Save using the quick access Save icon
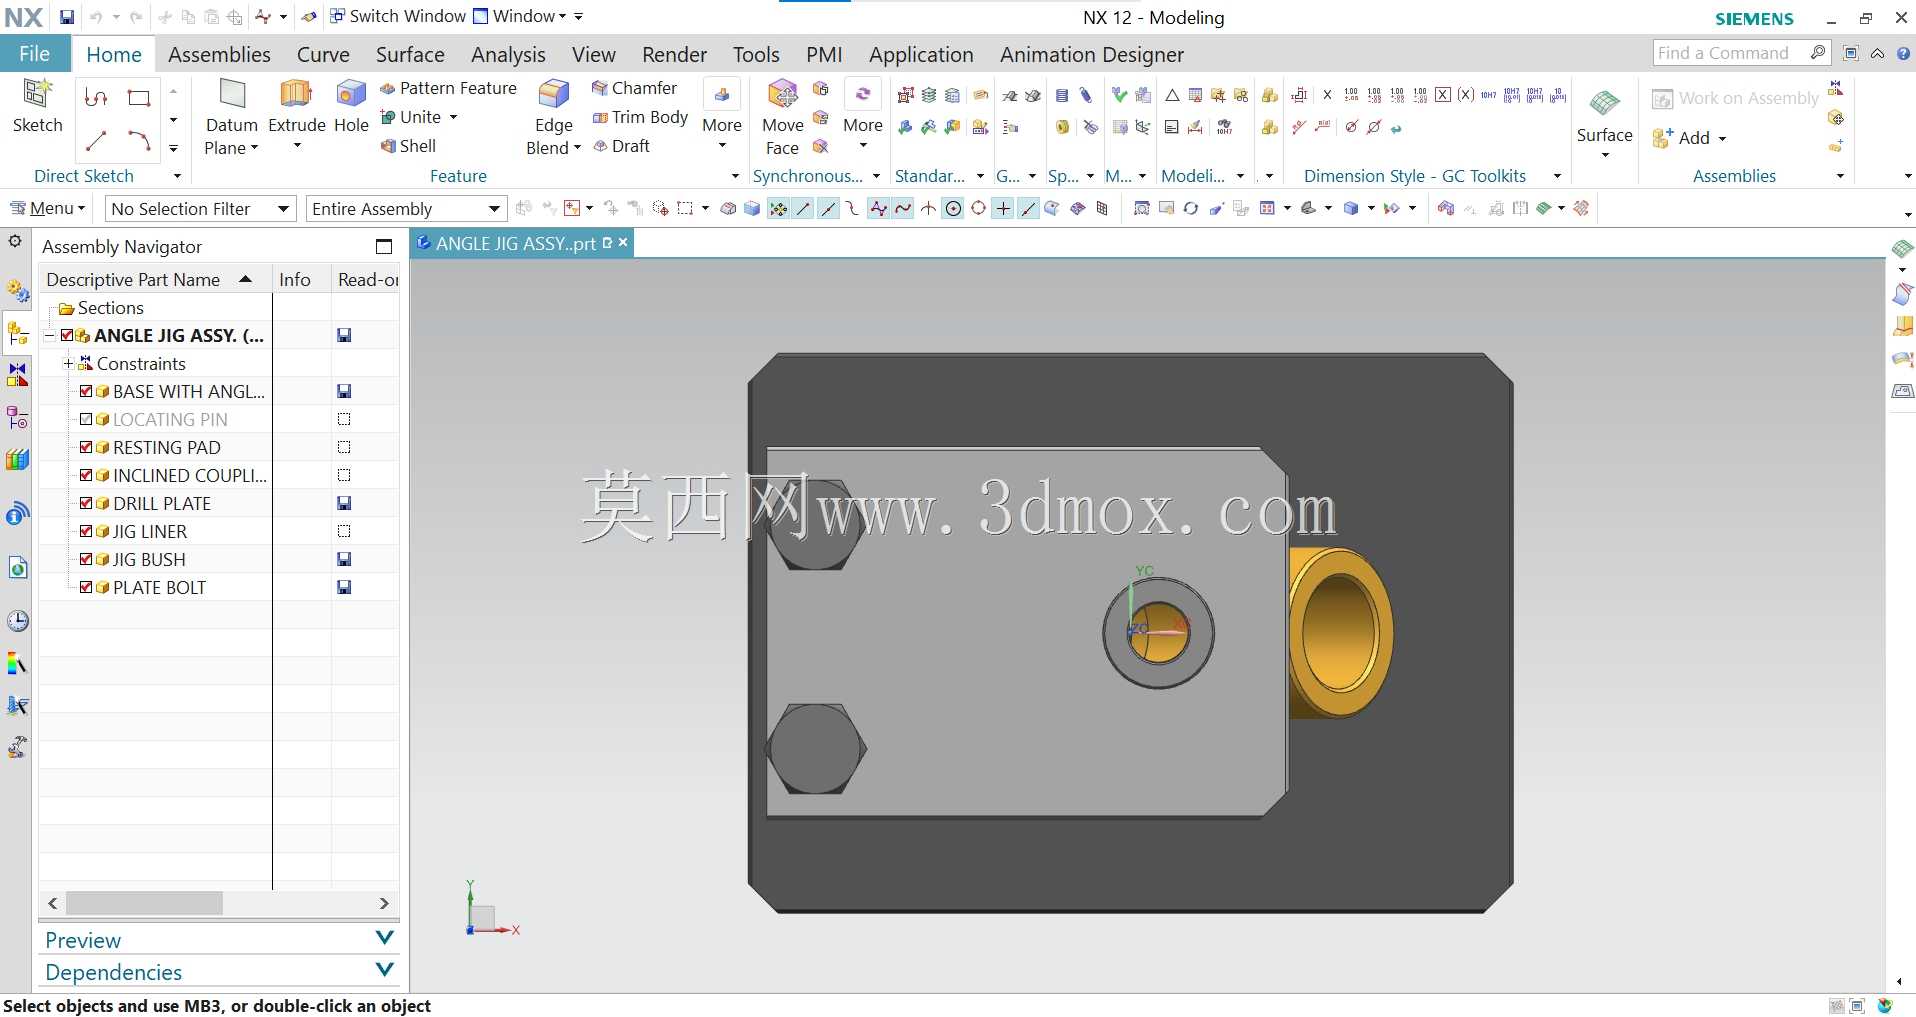The image size is (1916, 1017). [66, 17]
